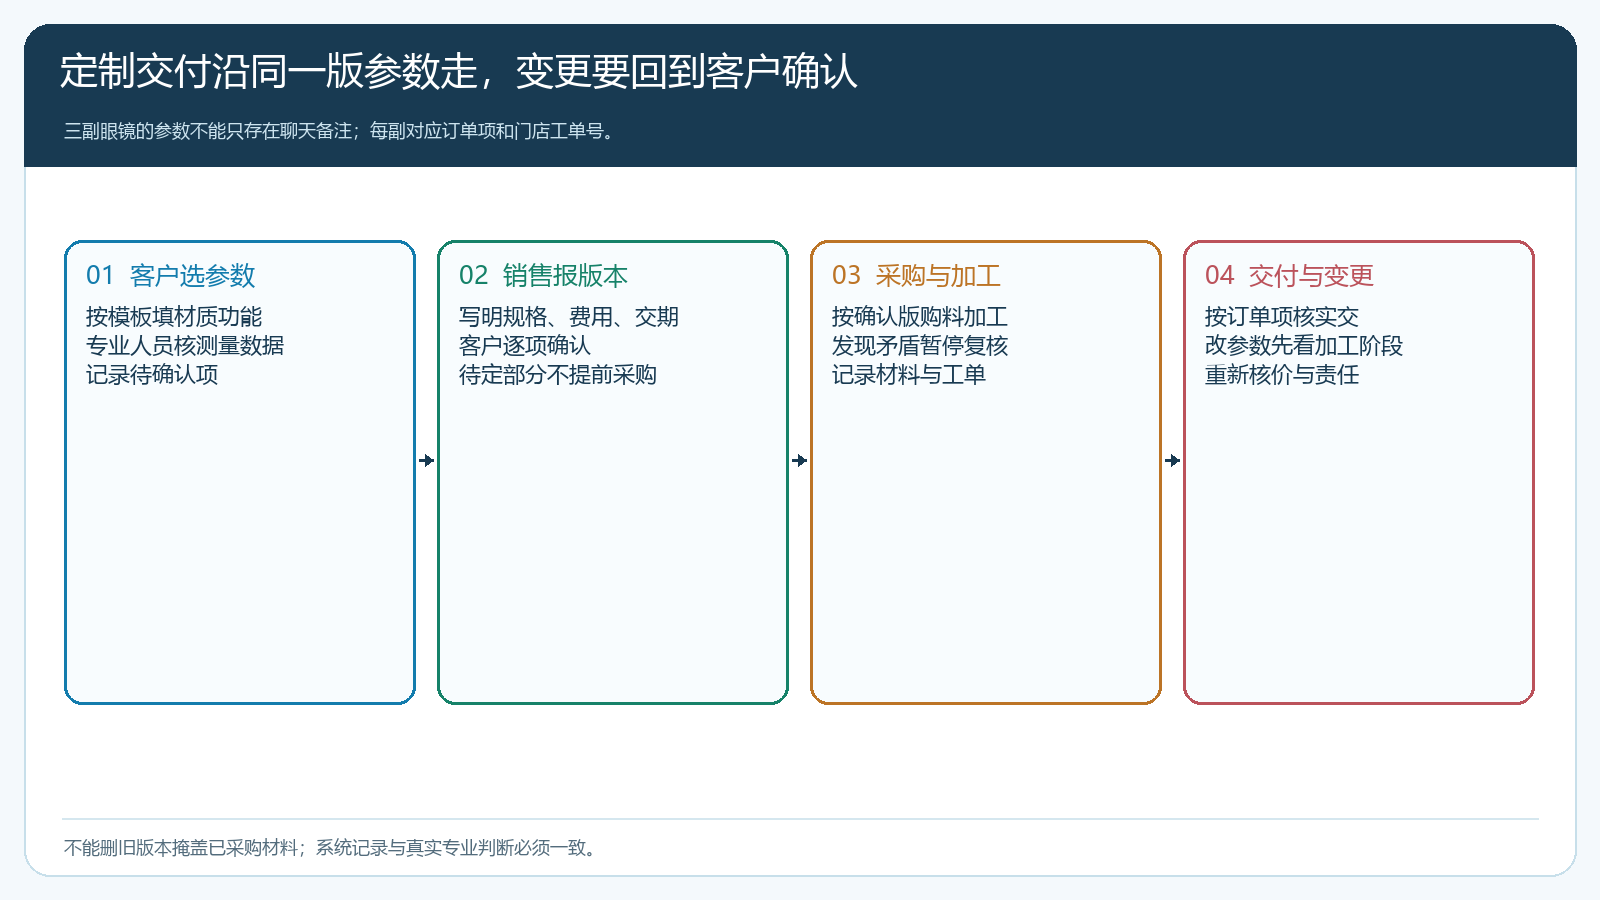
Task: Click the line 发现矛盾暂停复核
Action: tap(920, 346)
